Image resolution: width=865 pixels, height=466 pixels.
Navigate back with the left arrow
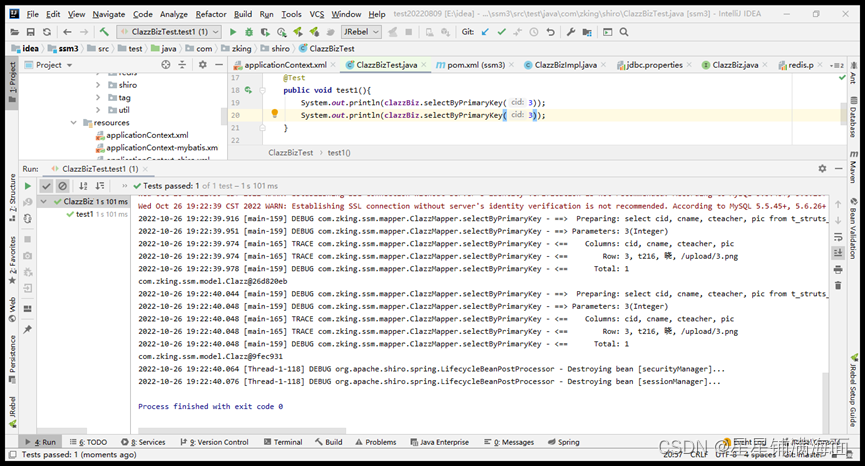67,32
